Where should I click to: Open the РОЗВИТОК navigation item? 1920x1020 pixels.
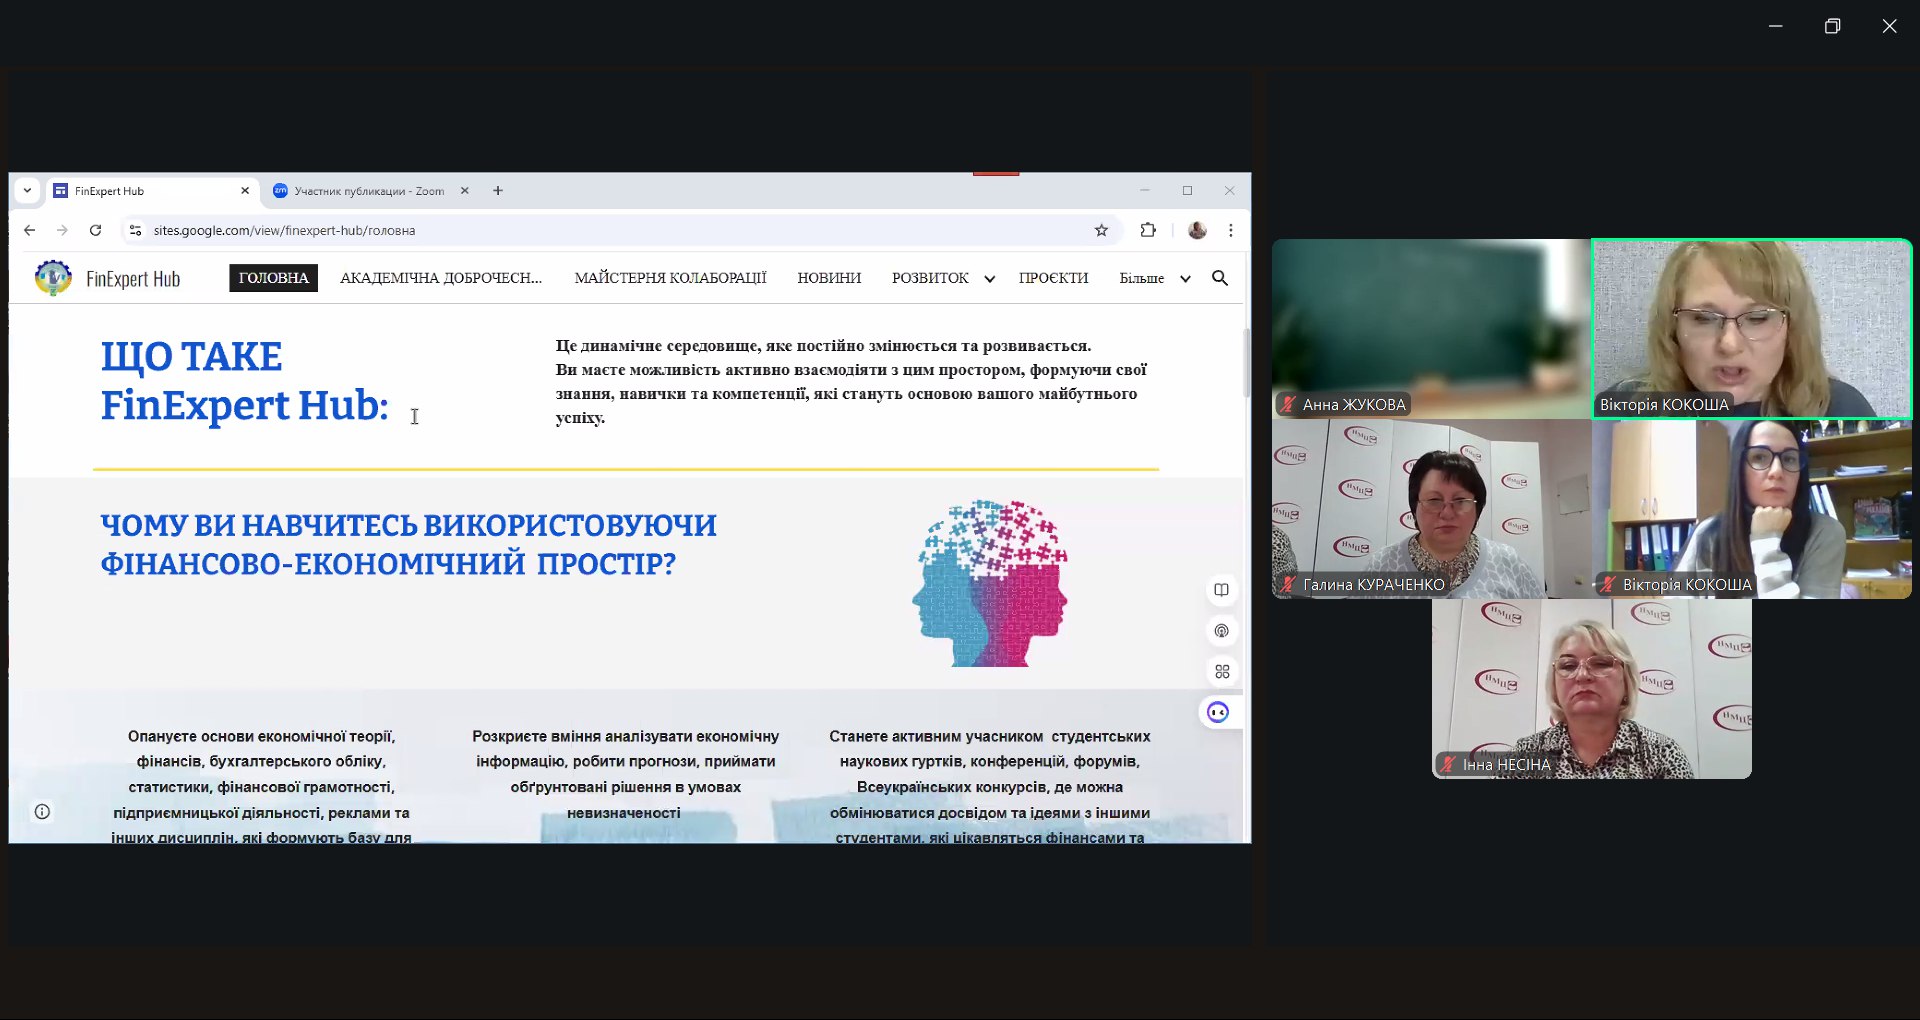tap(930, 278)
